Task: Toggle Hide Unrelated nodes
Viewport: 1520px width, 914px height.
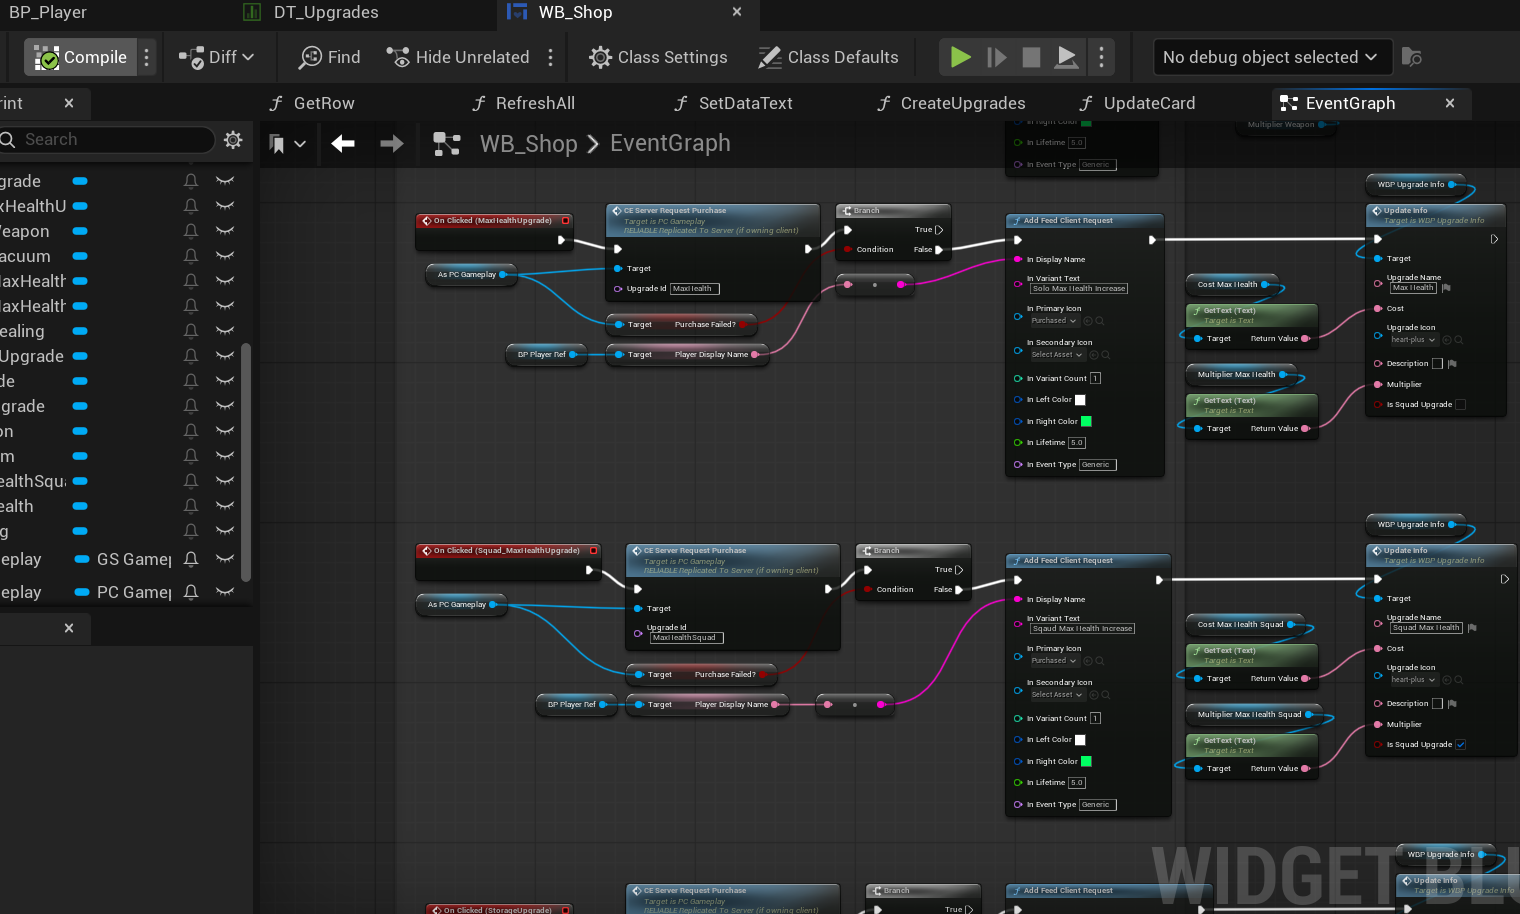Action: (458, 57)
